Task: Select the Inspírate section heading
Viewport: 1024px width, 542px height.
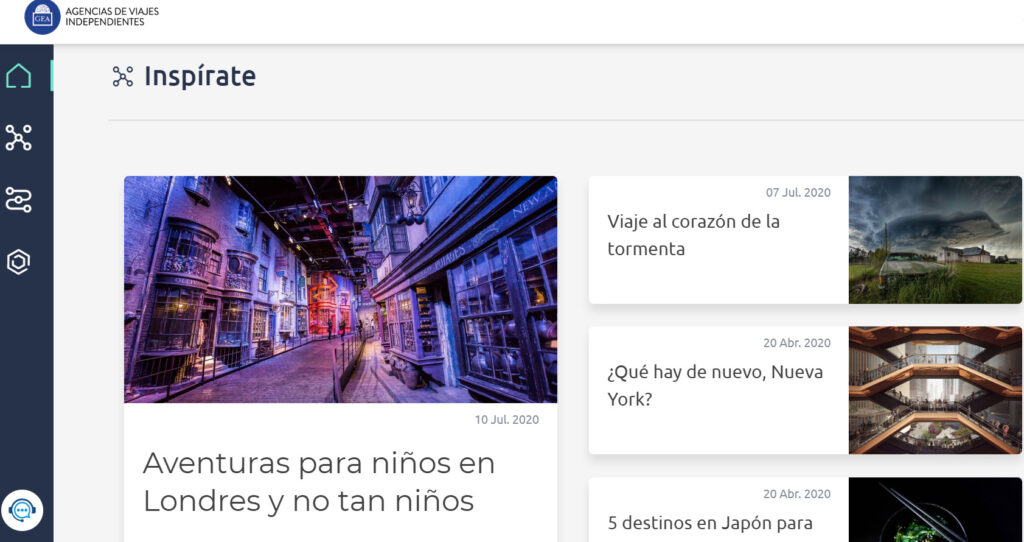Action: [x=199, y=76]
